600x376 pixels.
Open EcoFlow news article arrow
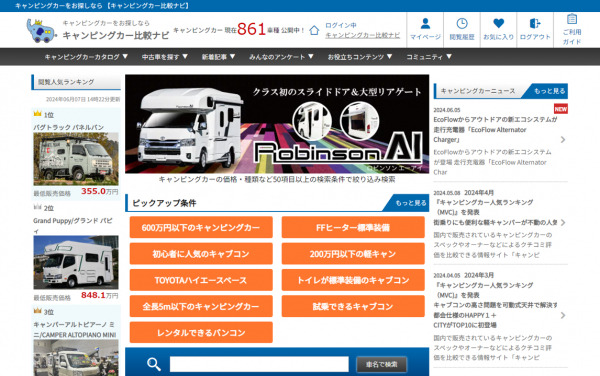pos(563,140)
